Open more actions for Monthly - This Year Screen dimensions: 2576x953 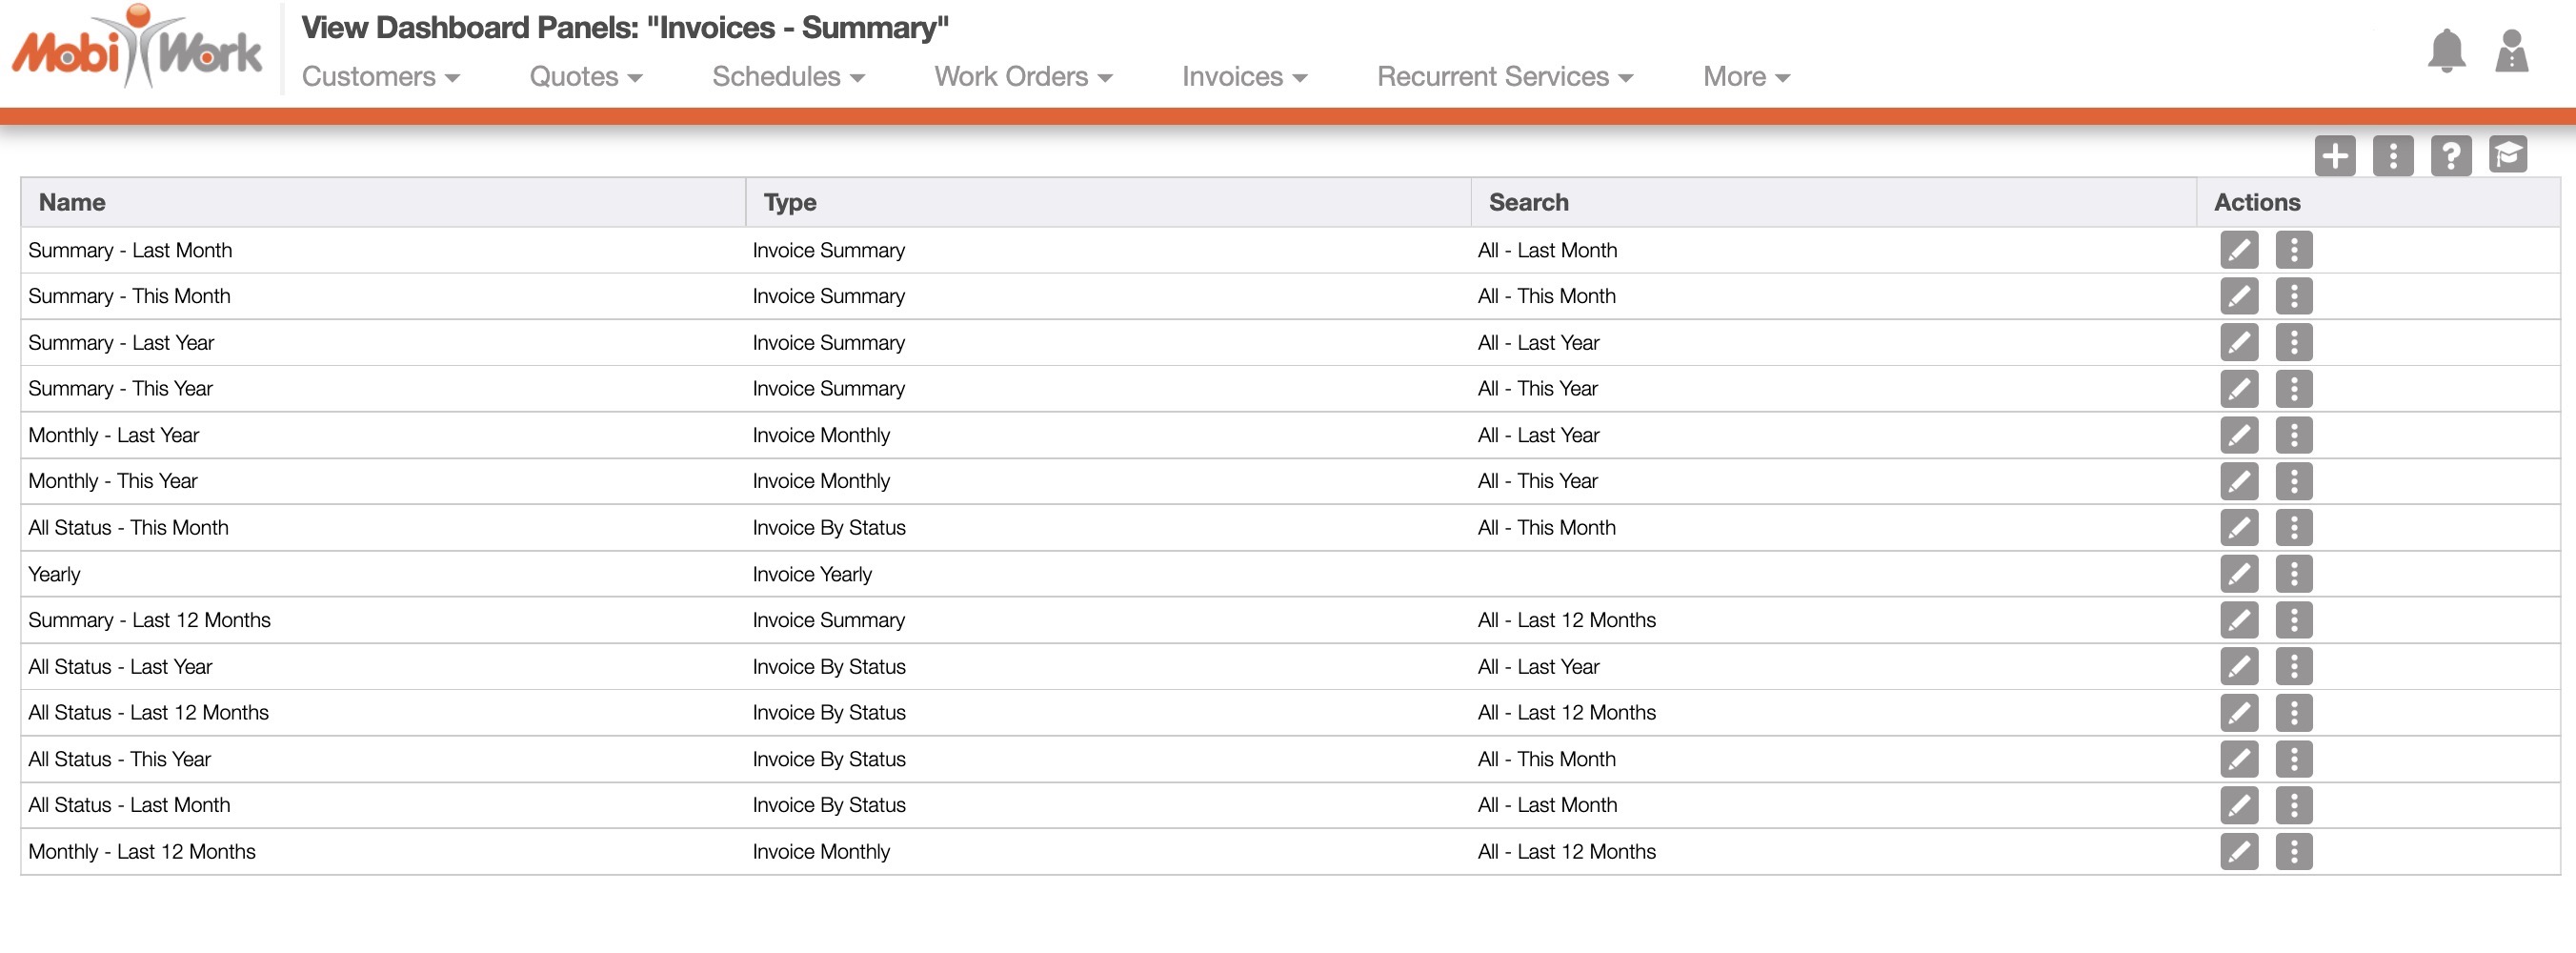(x=2293, y=481)
